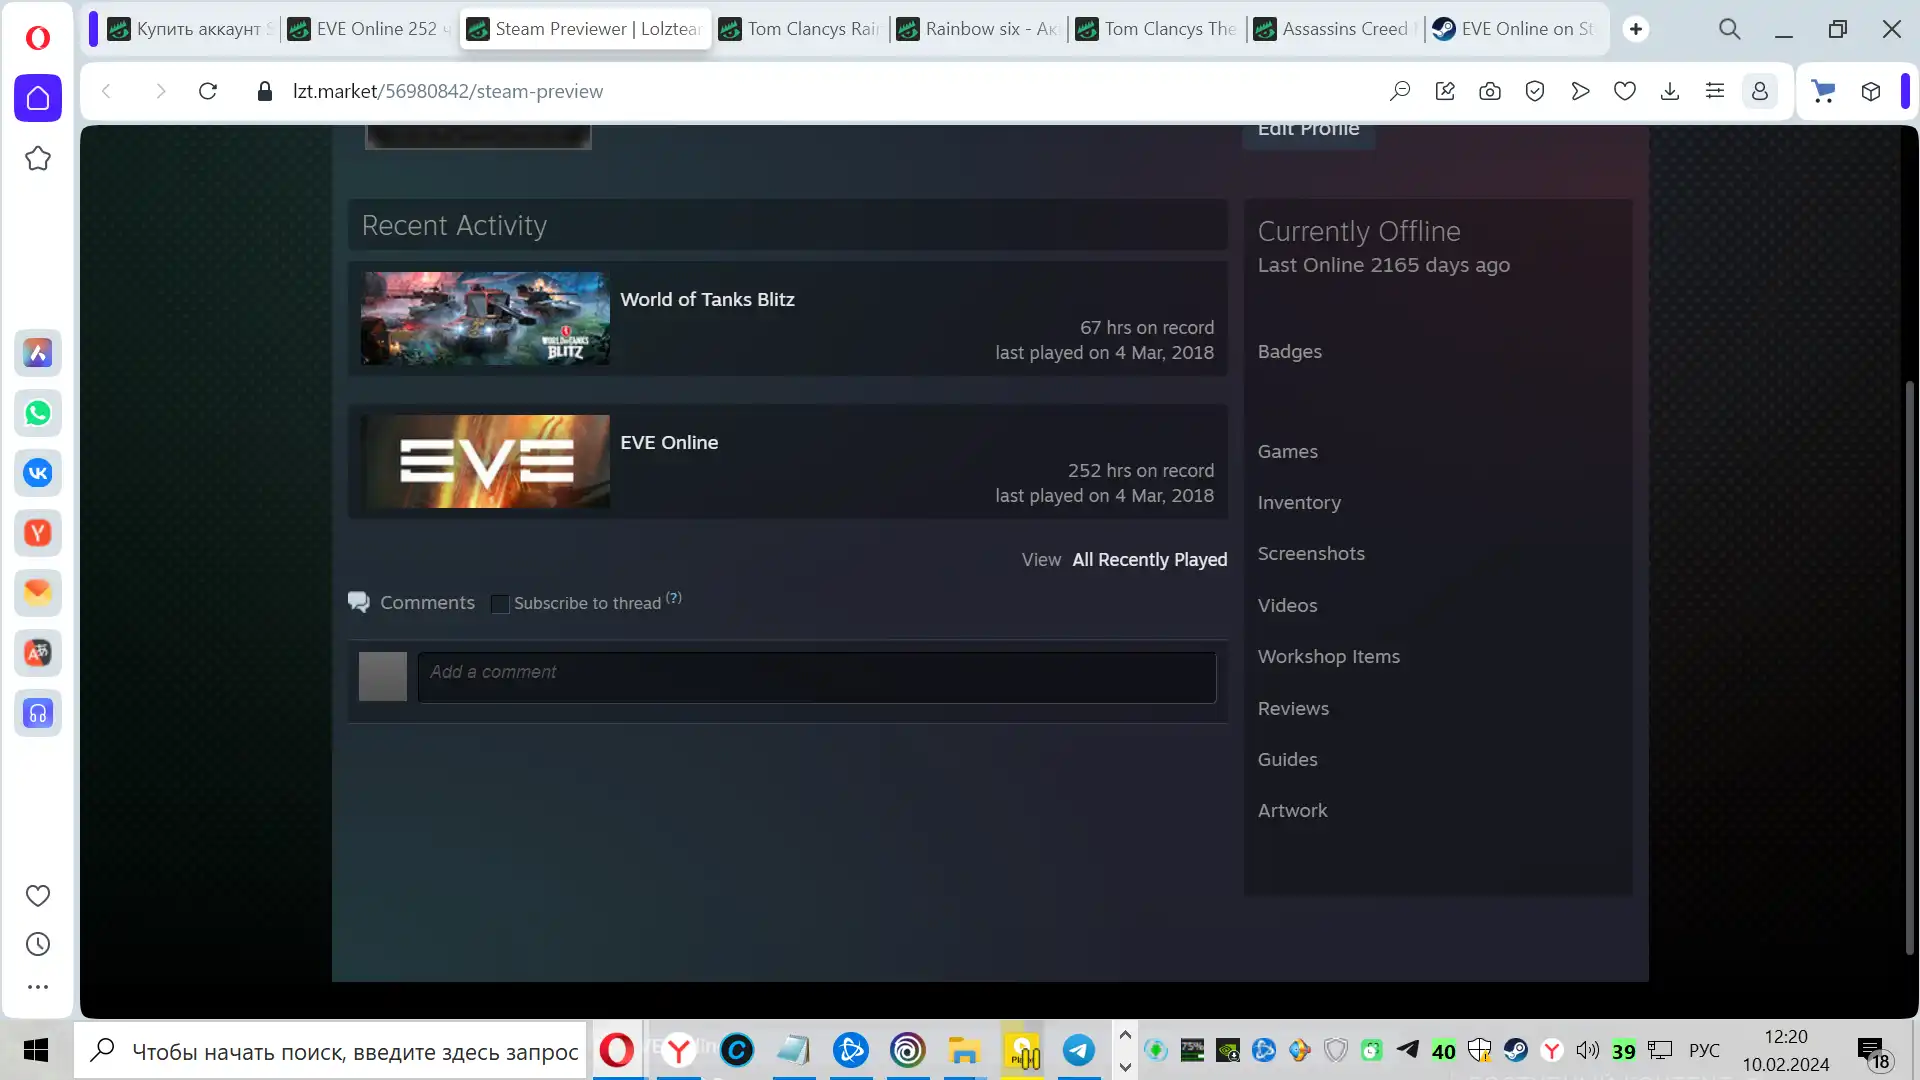Click the Add a comment field
This screenshot has width=1920, height=1080.
point(817,677)
